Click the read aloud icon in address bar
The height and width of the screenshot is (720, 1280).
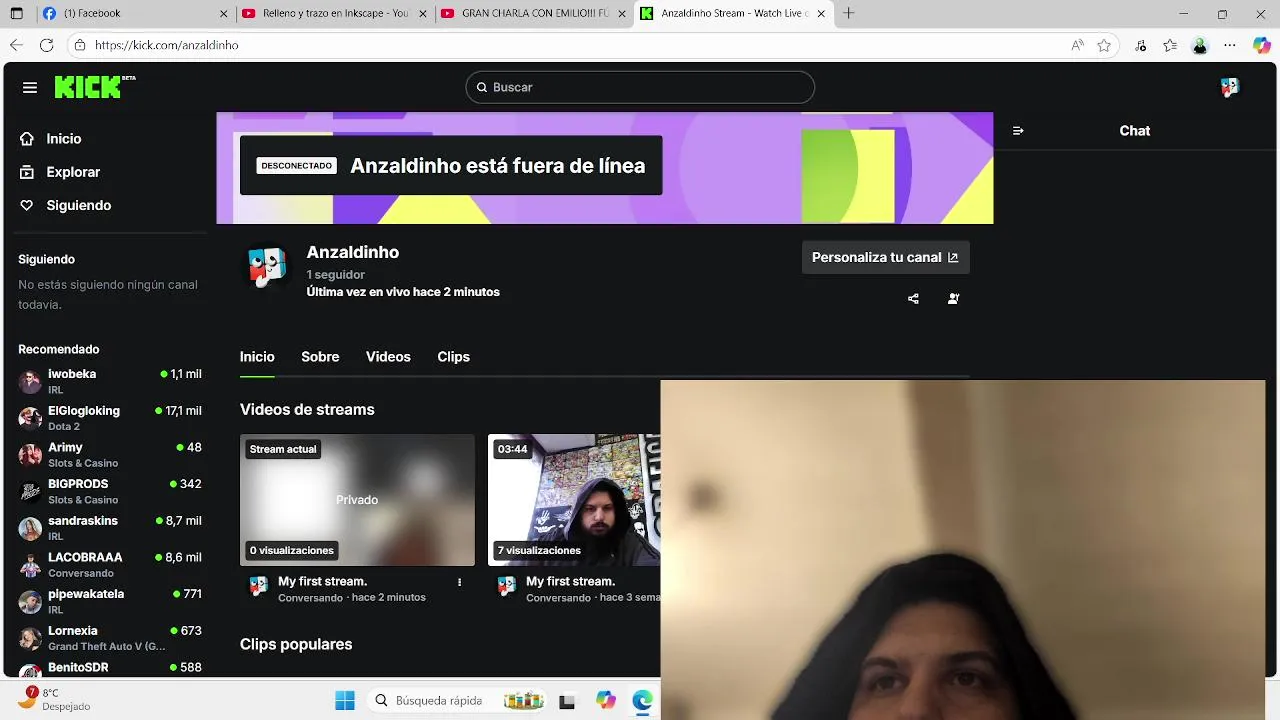tap(1077, 45)
